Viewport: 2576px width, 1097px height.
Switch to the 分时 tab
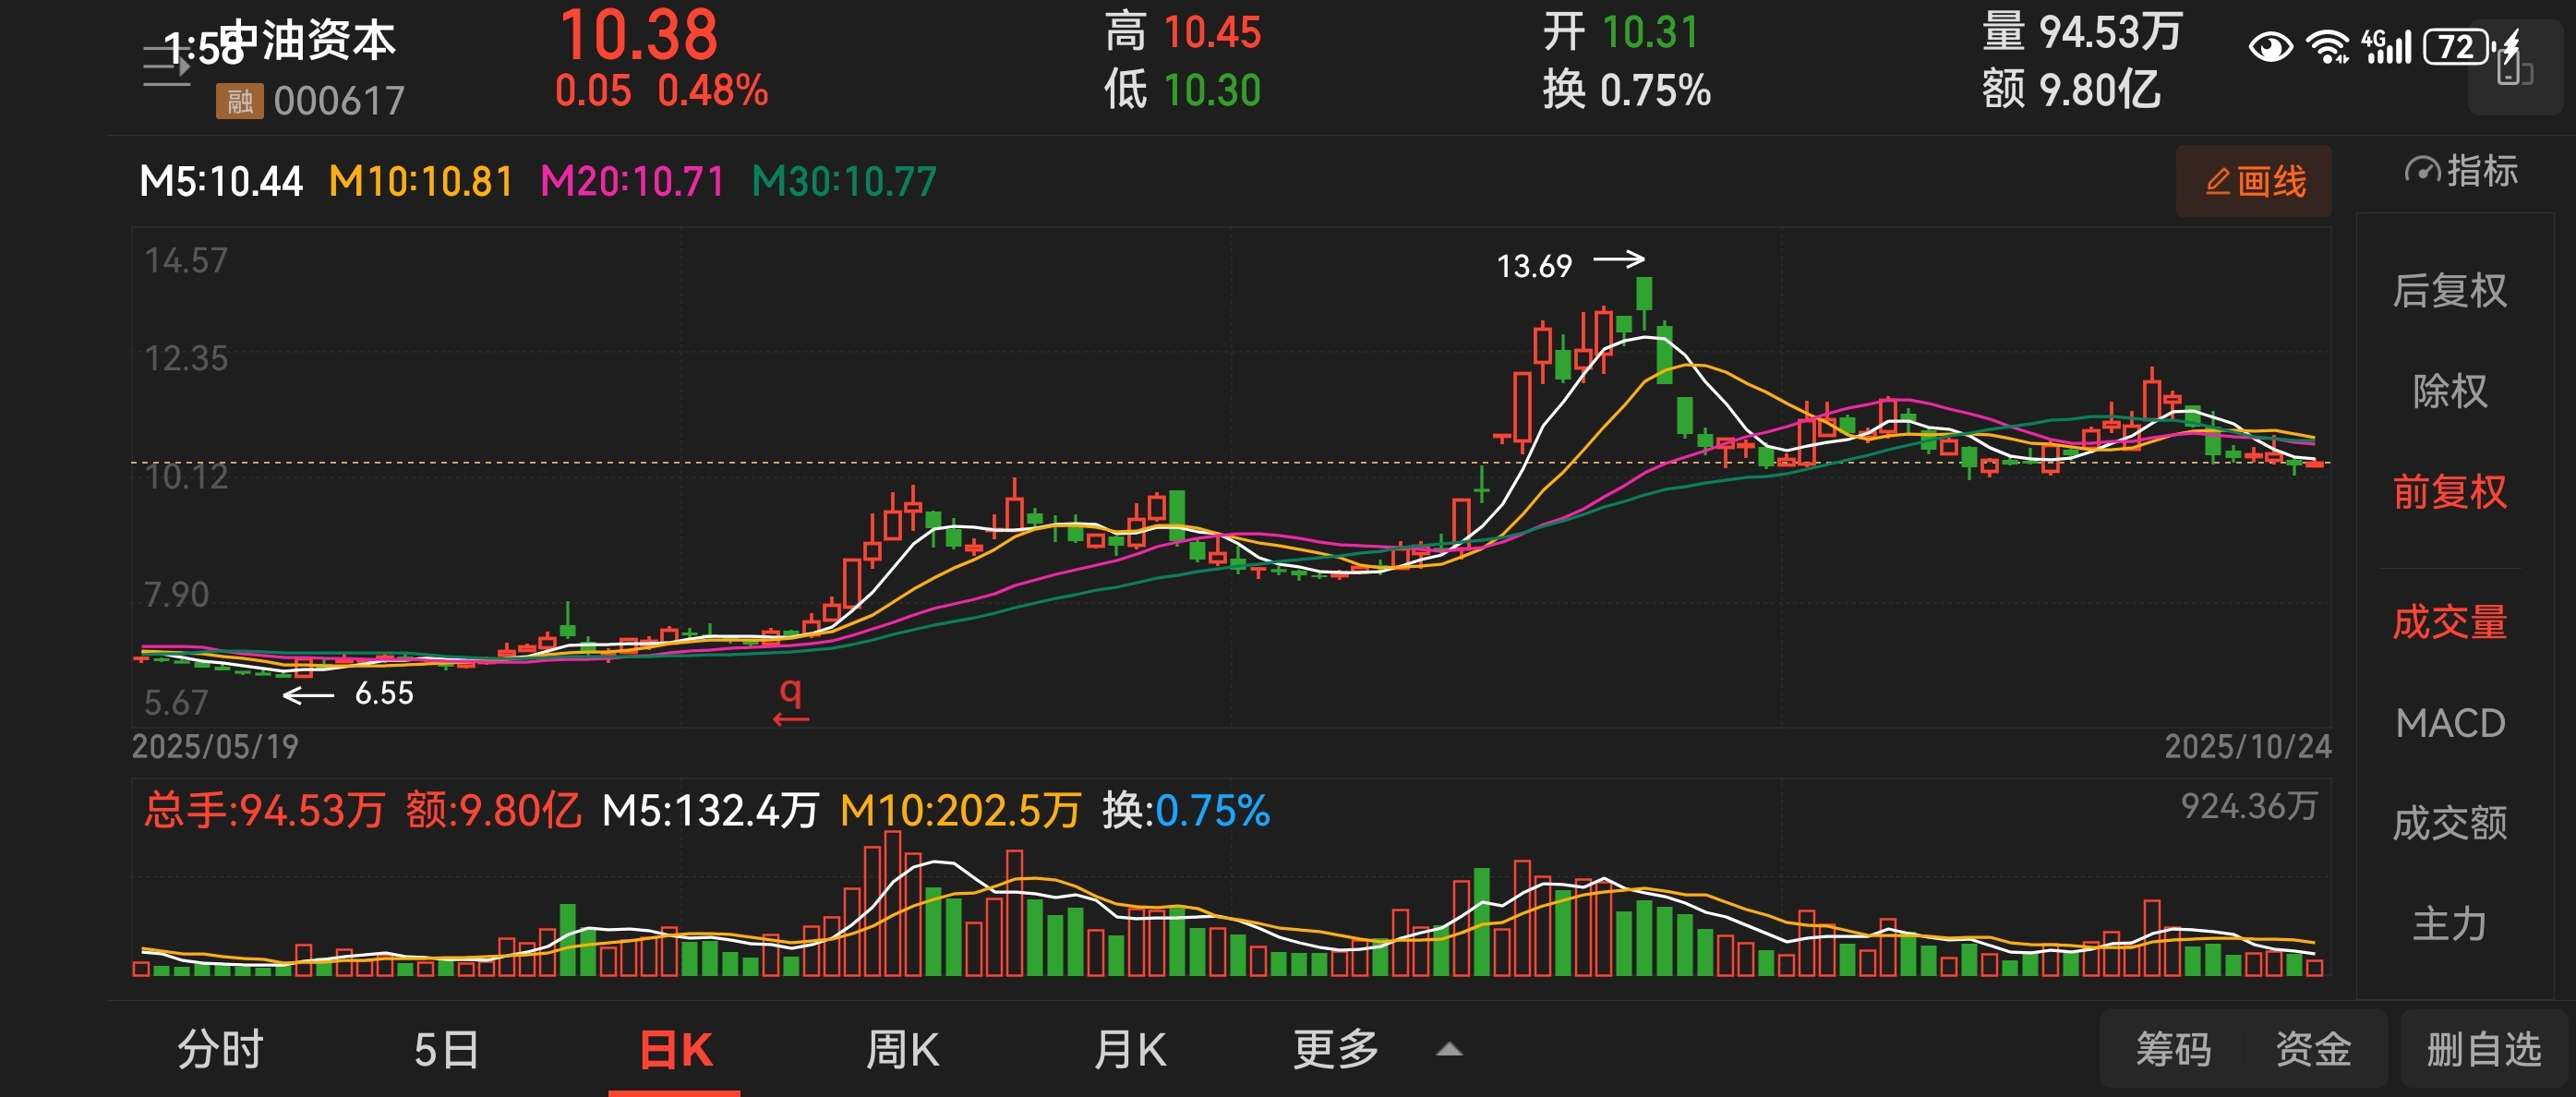(220, 1050)
